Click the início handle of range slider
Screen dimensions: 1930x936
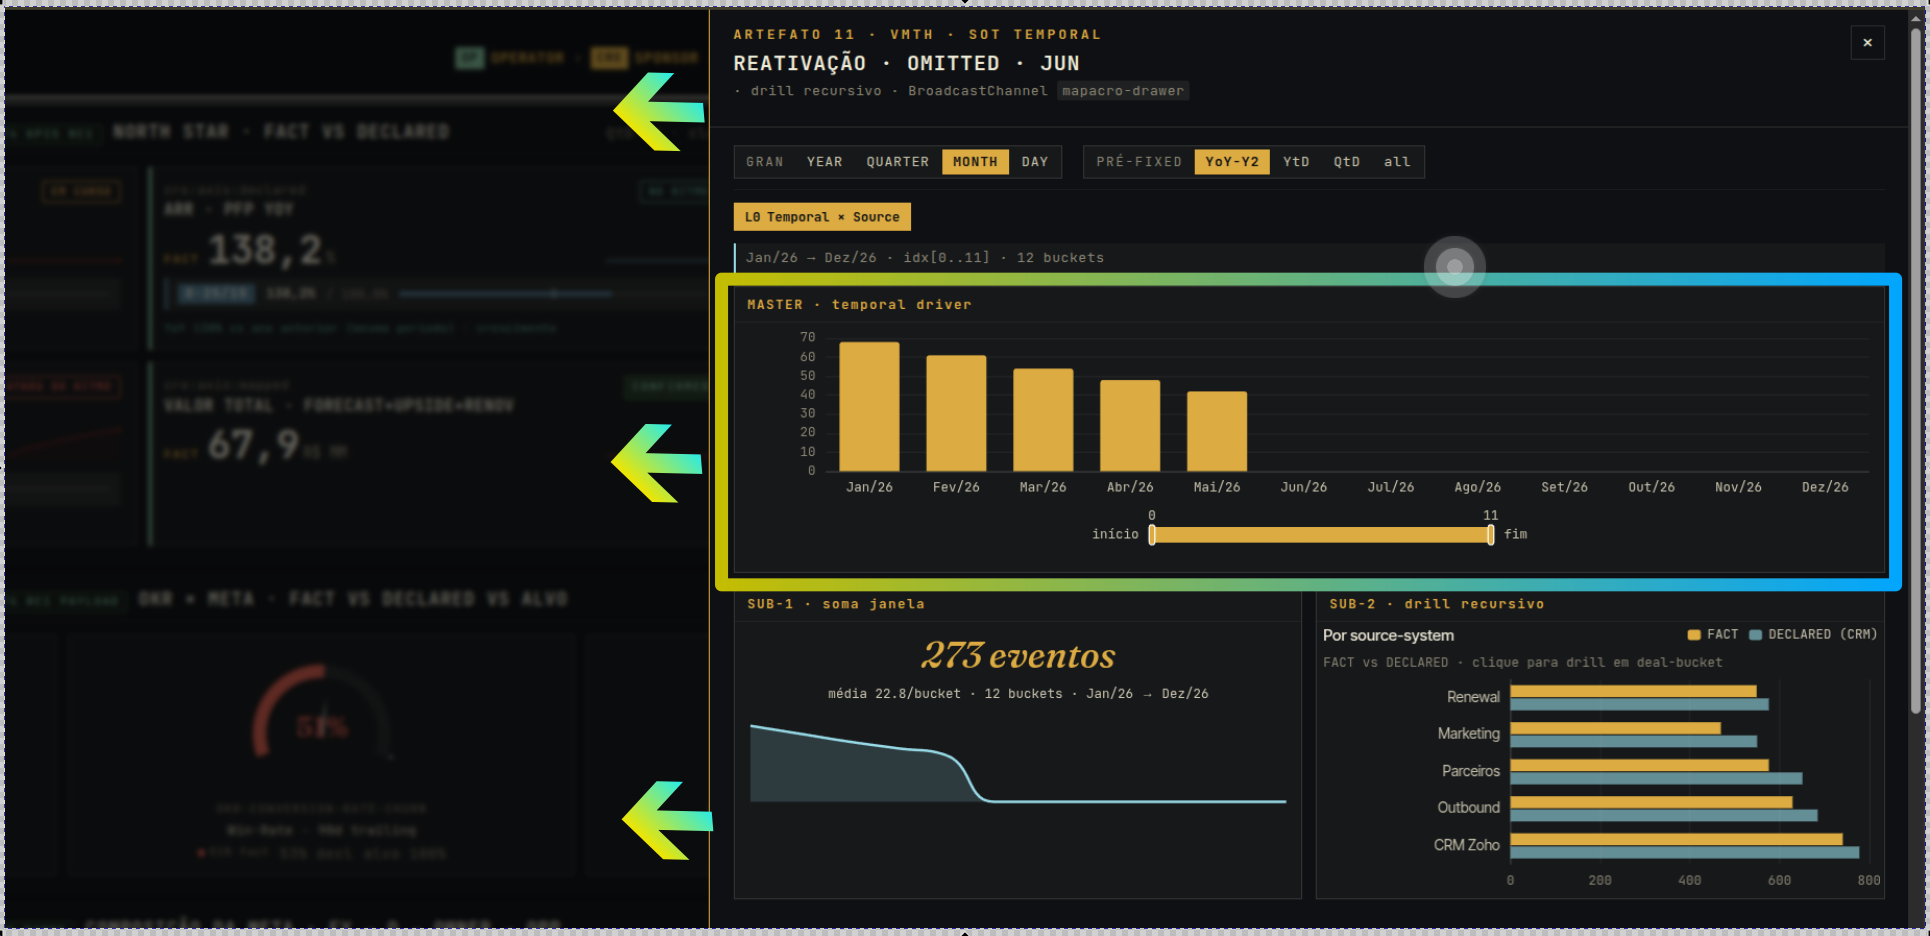point(1152,535)
